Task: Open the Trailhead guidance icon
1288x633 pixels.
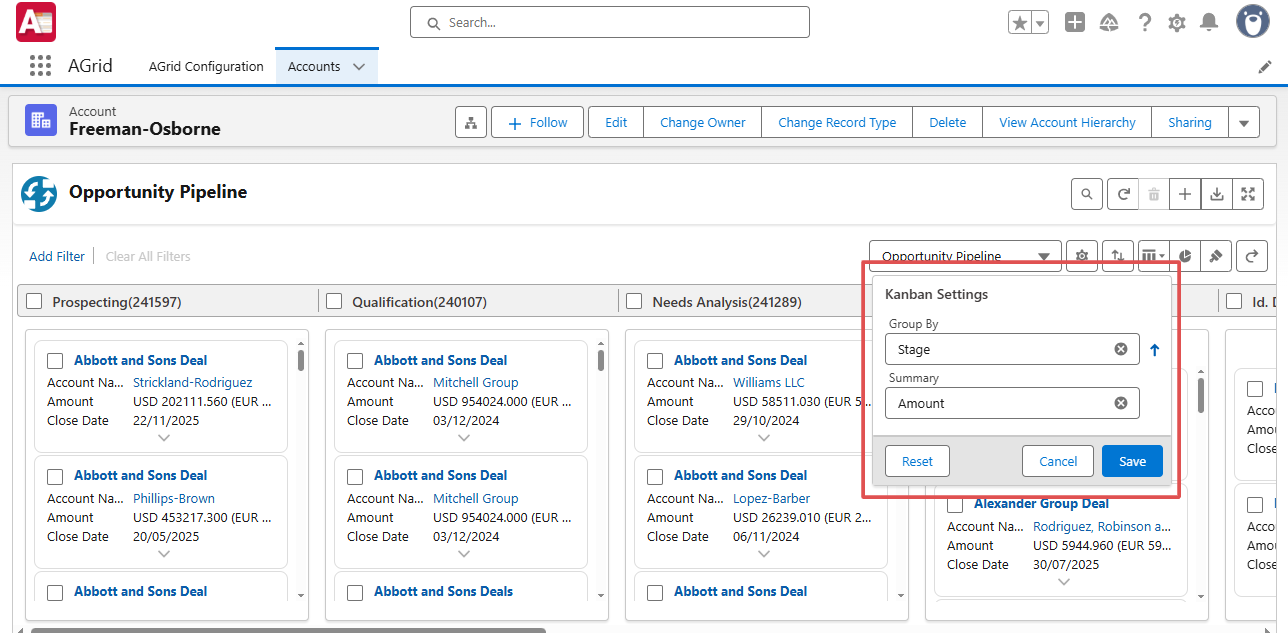Action: 1108,22
